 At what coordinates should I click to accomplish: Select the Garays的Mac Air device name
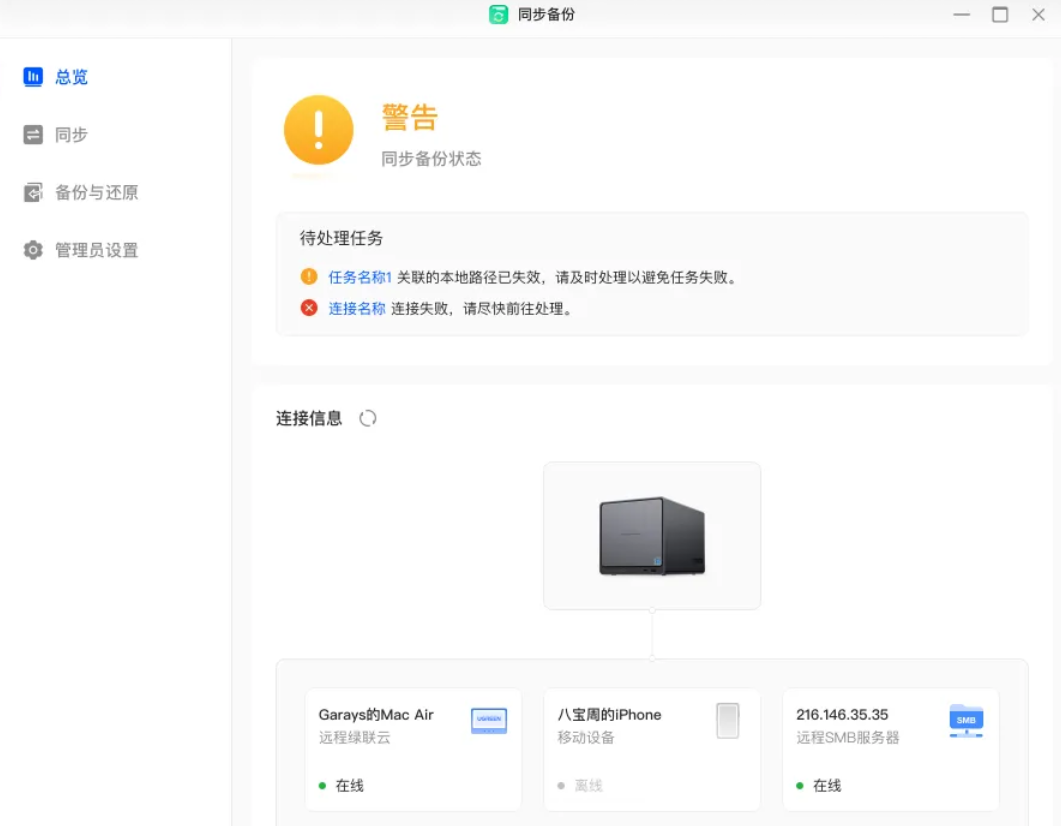(x=376, y=714)
